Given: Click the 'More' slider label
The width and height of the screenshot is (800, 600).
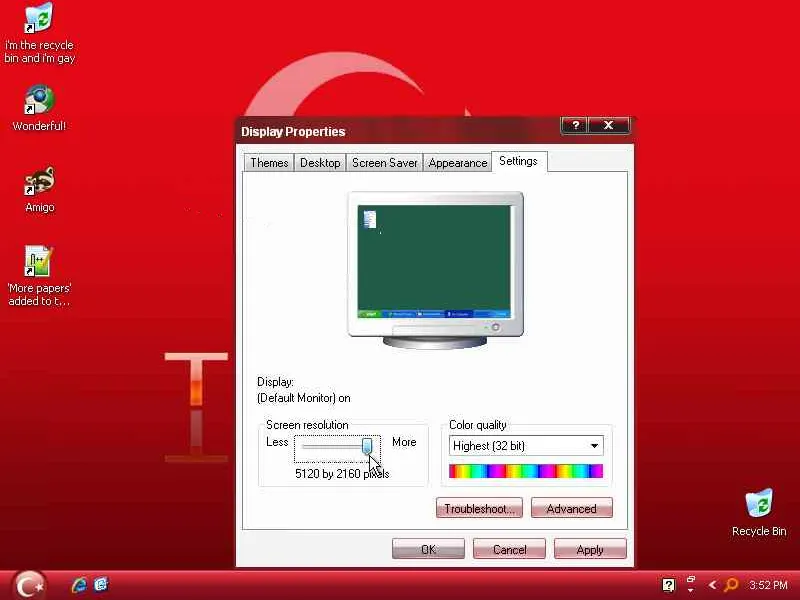Looking at the screenshot, I should tap(404, 442).
